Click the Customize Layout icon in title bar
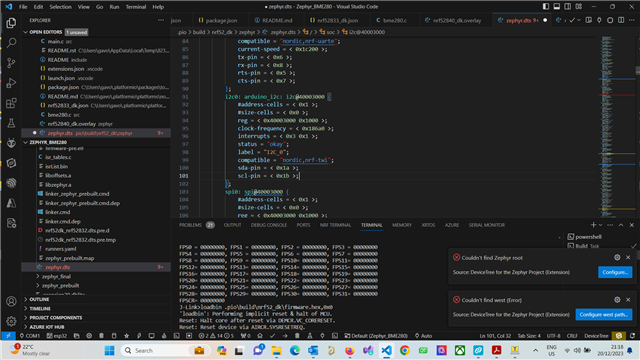 point(579,7)
